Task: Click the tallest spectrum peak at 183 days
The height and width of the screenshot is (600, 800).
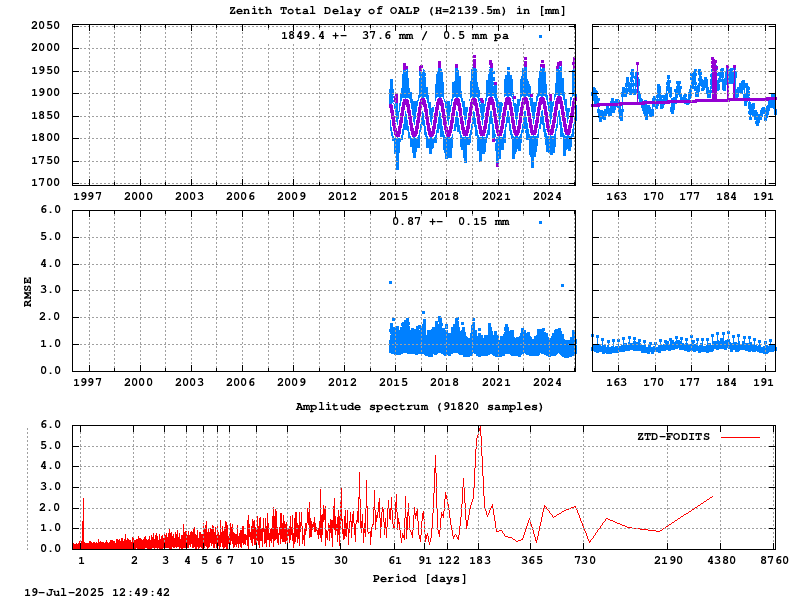Action: pos(480,430)
